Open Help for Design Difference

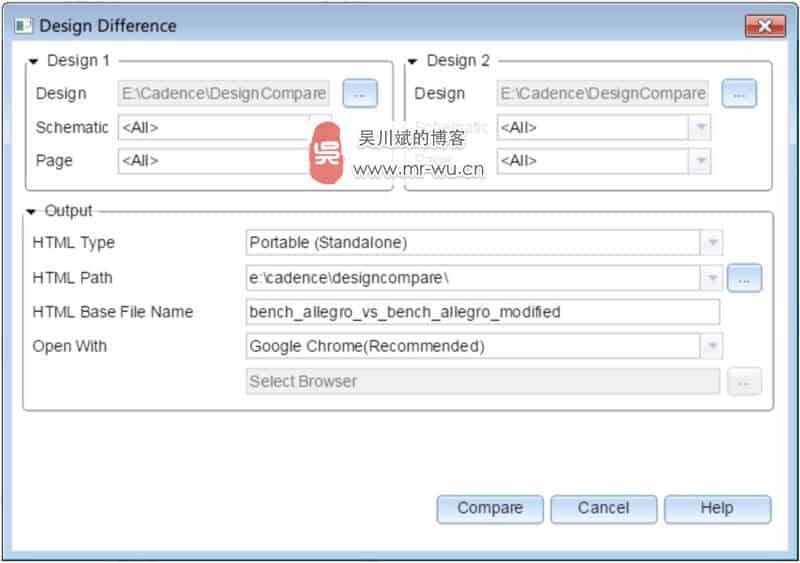pyautogui.click(x=717, y=508)
